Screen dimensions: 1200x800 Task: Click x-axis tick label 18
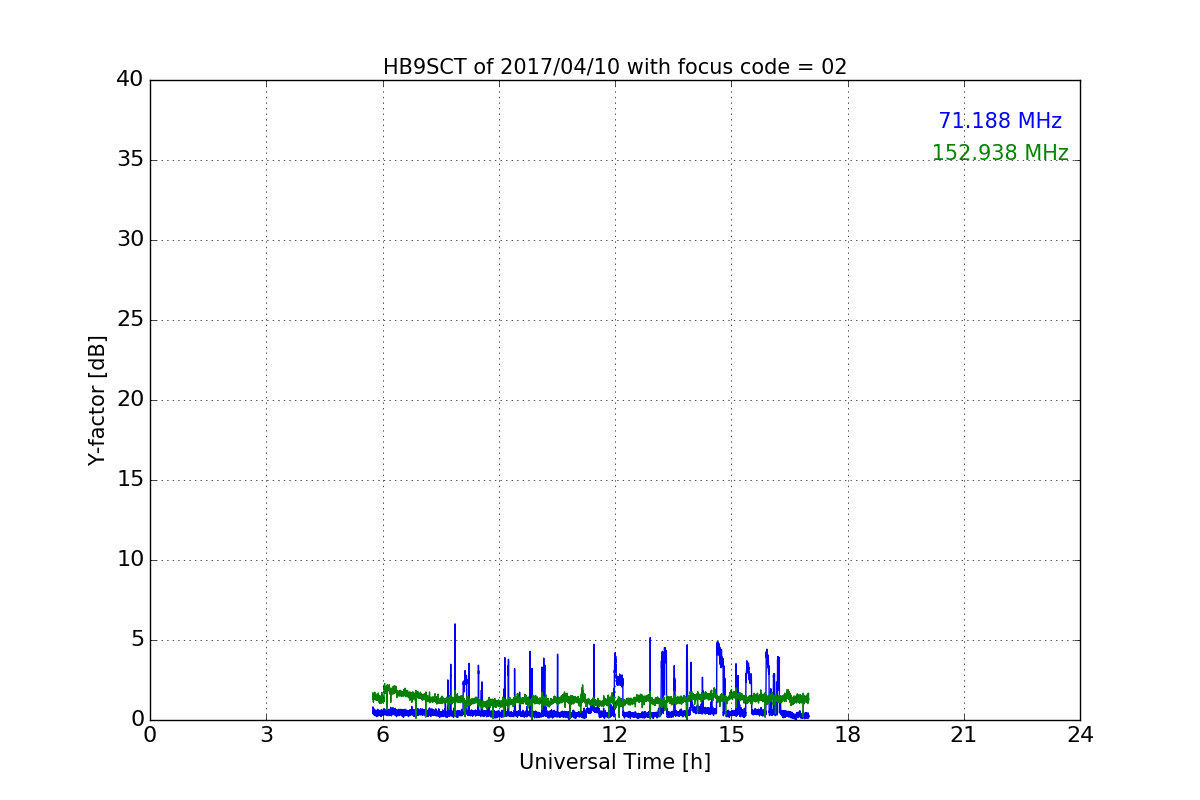coord(848,734)
